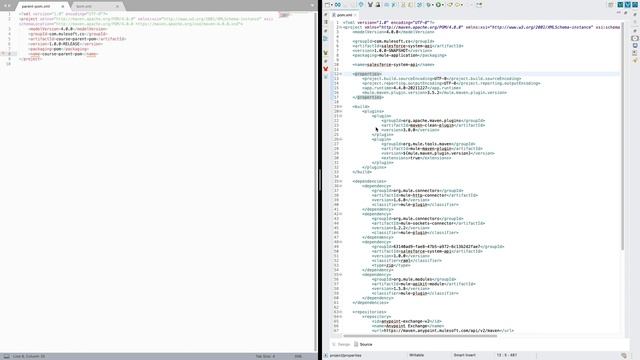
Task: Click the 1.0.0-SNAPSHOT version line
Action: click(392, 51)
